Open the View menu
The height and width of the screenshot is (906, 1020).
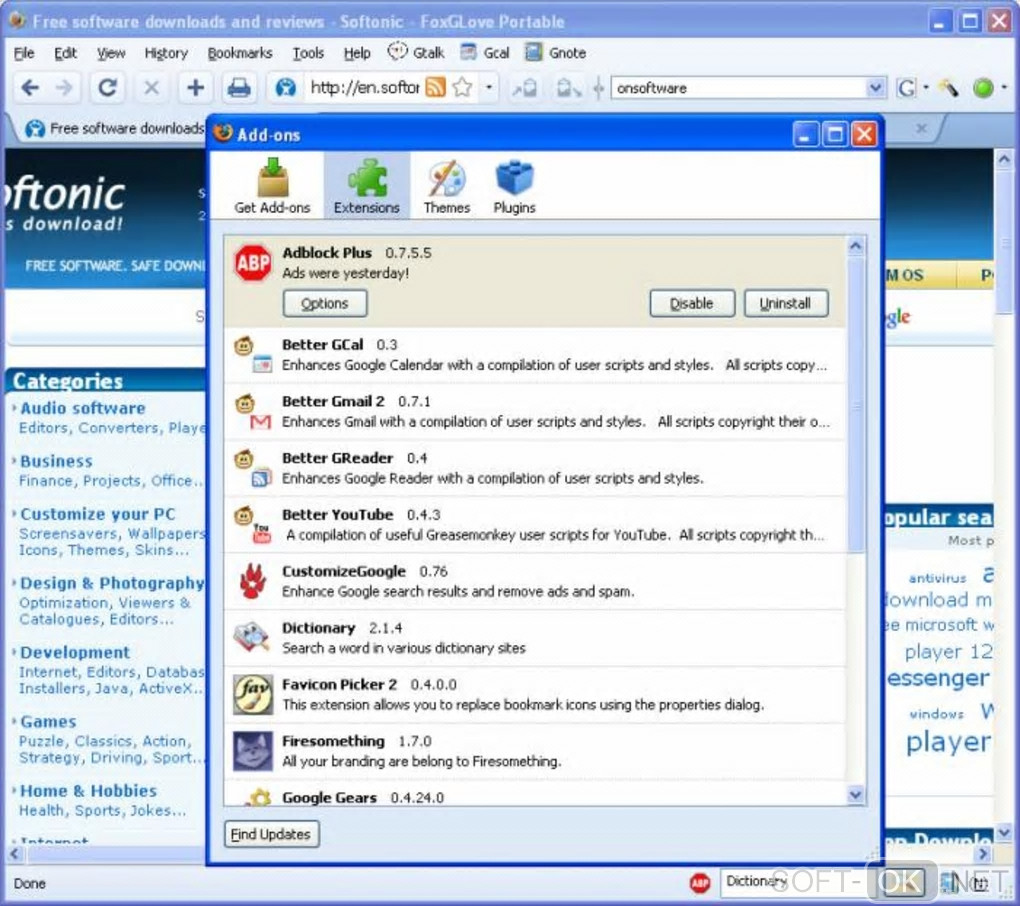click(111, 53)
